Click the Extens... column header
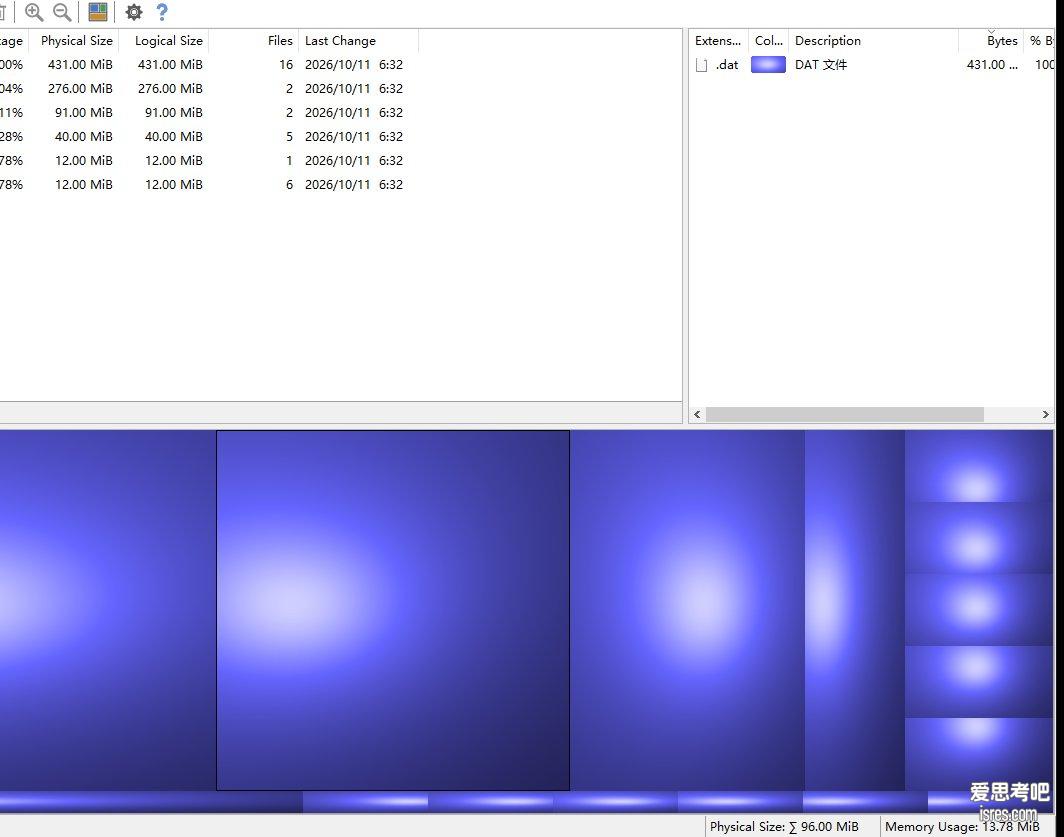Viewport: 1064px width, 837px height. click(718, 41)
